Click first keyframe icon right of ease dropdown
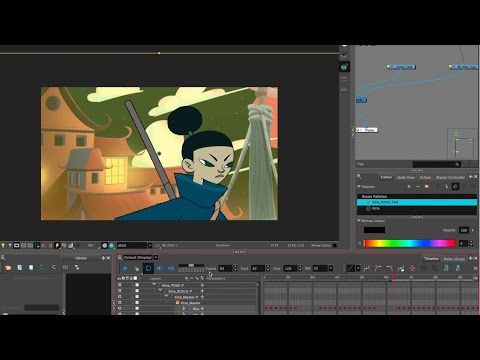 click(367, 268)
